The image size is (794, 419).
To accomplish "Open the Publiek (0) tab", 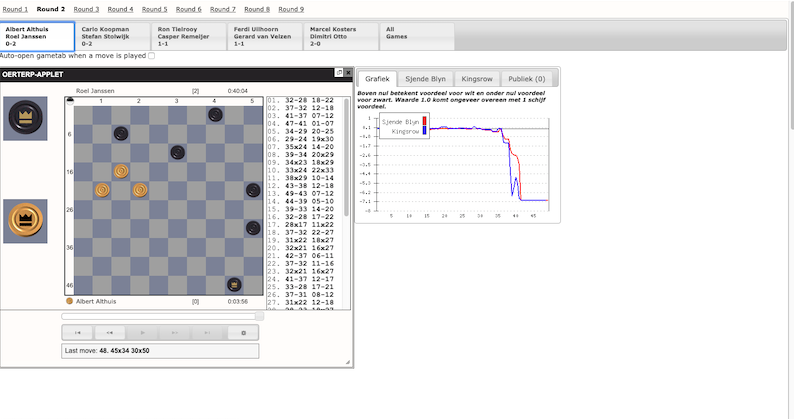I will click(527, 78).
